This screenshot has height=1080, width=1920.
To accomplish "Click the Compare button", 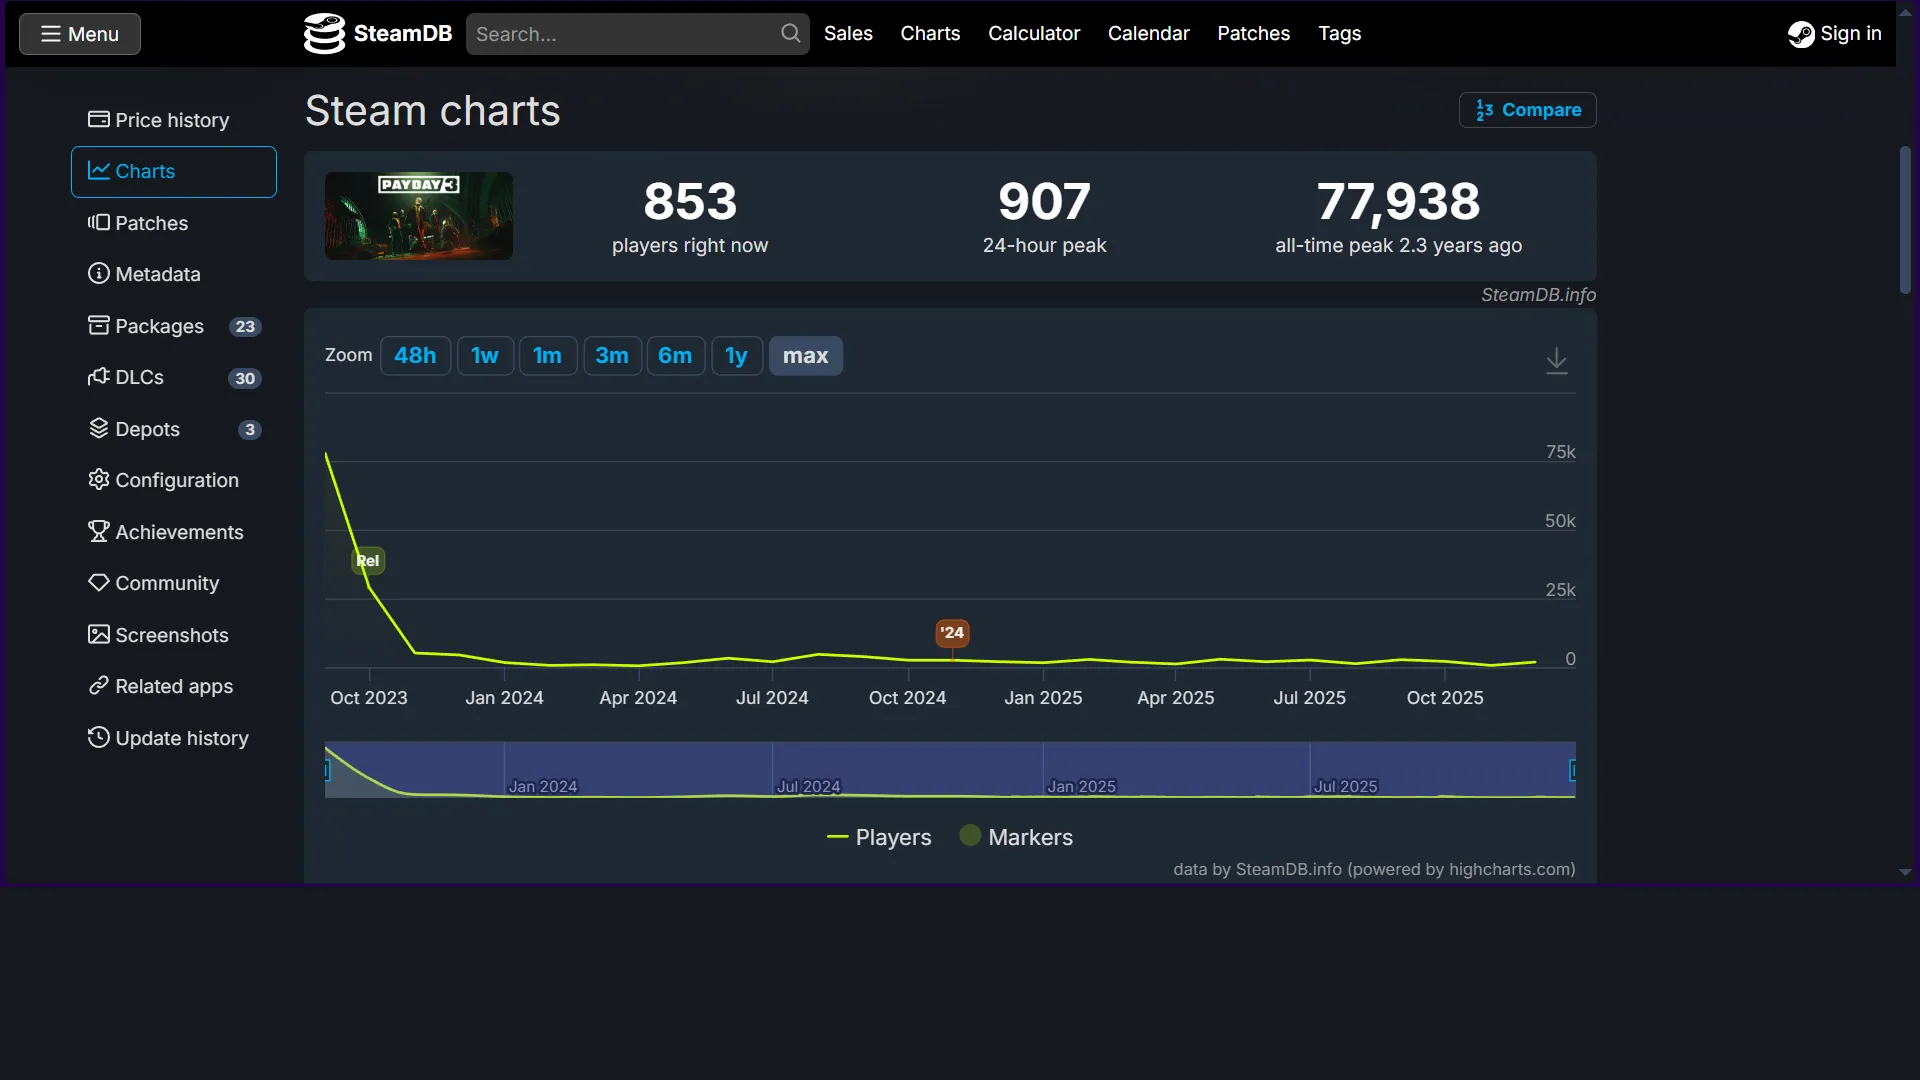I will coord(1527,110).
